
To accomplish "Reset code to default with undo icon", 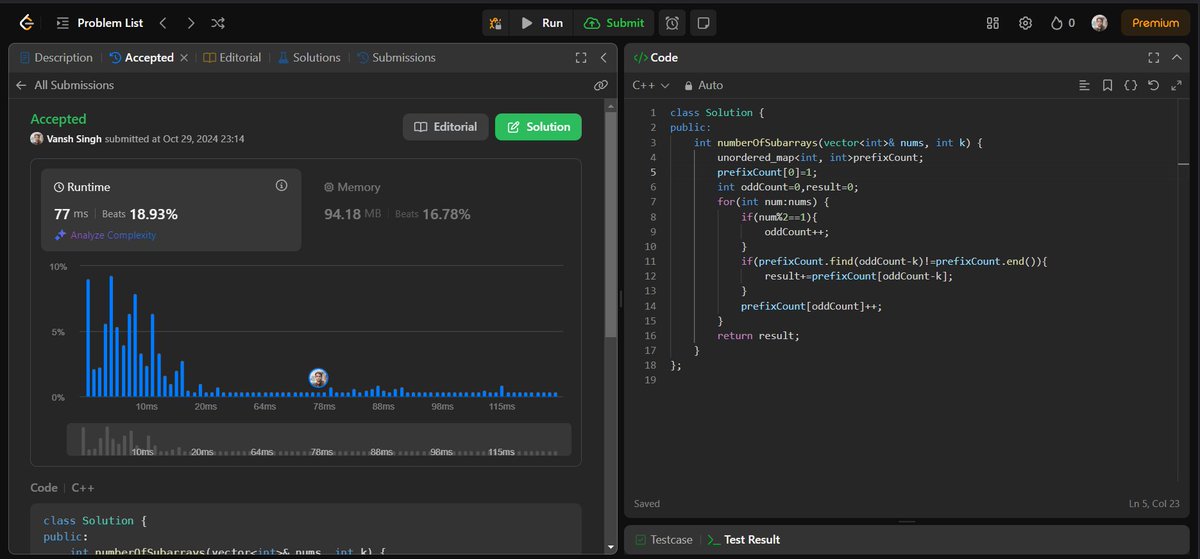I will pos(1154,86).
